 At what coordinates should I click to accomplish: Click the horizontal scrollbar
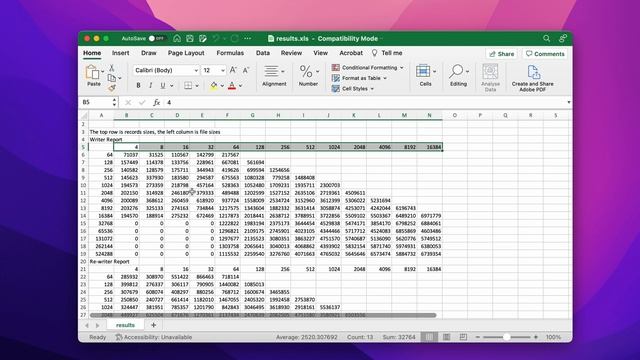263,315
